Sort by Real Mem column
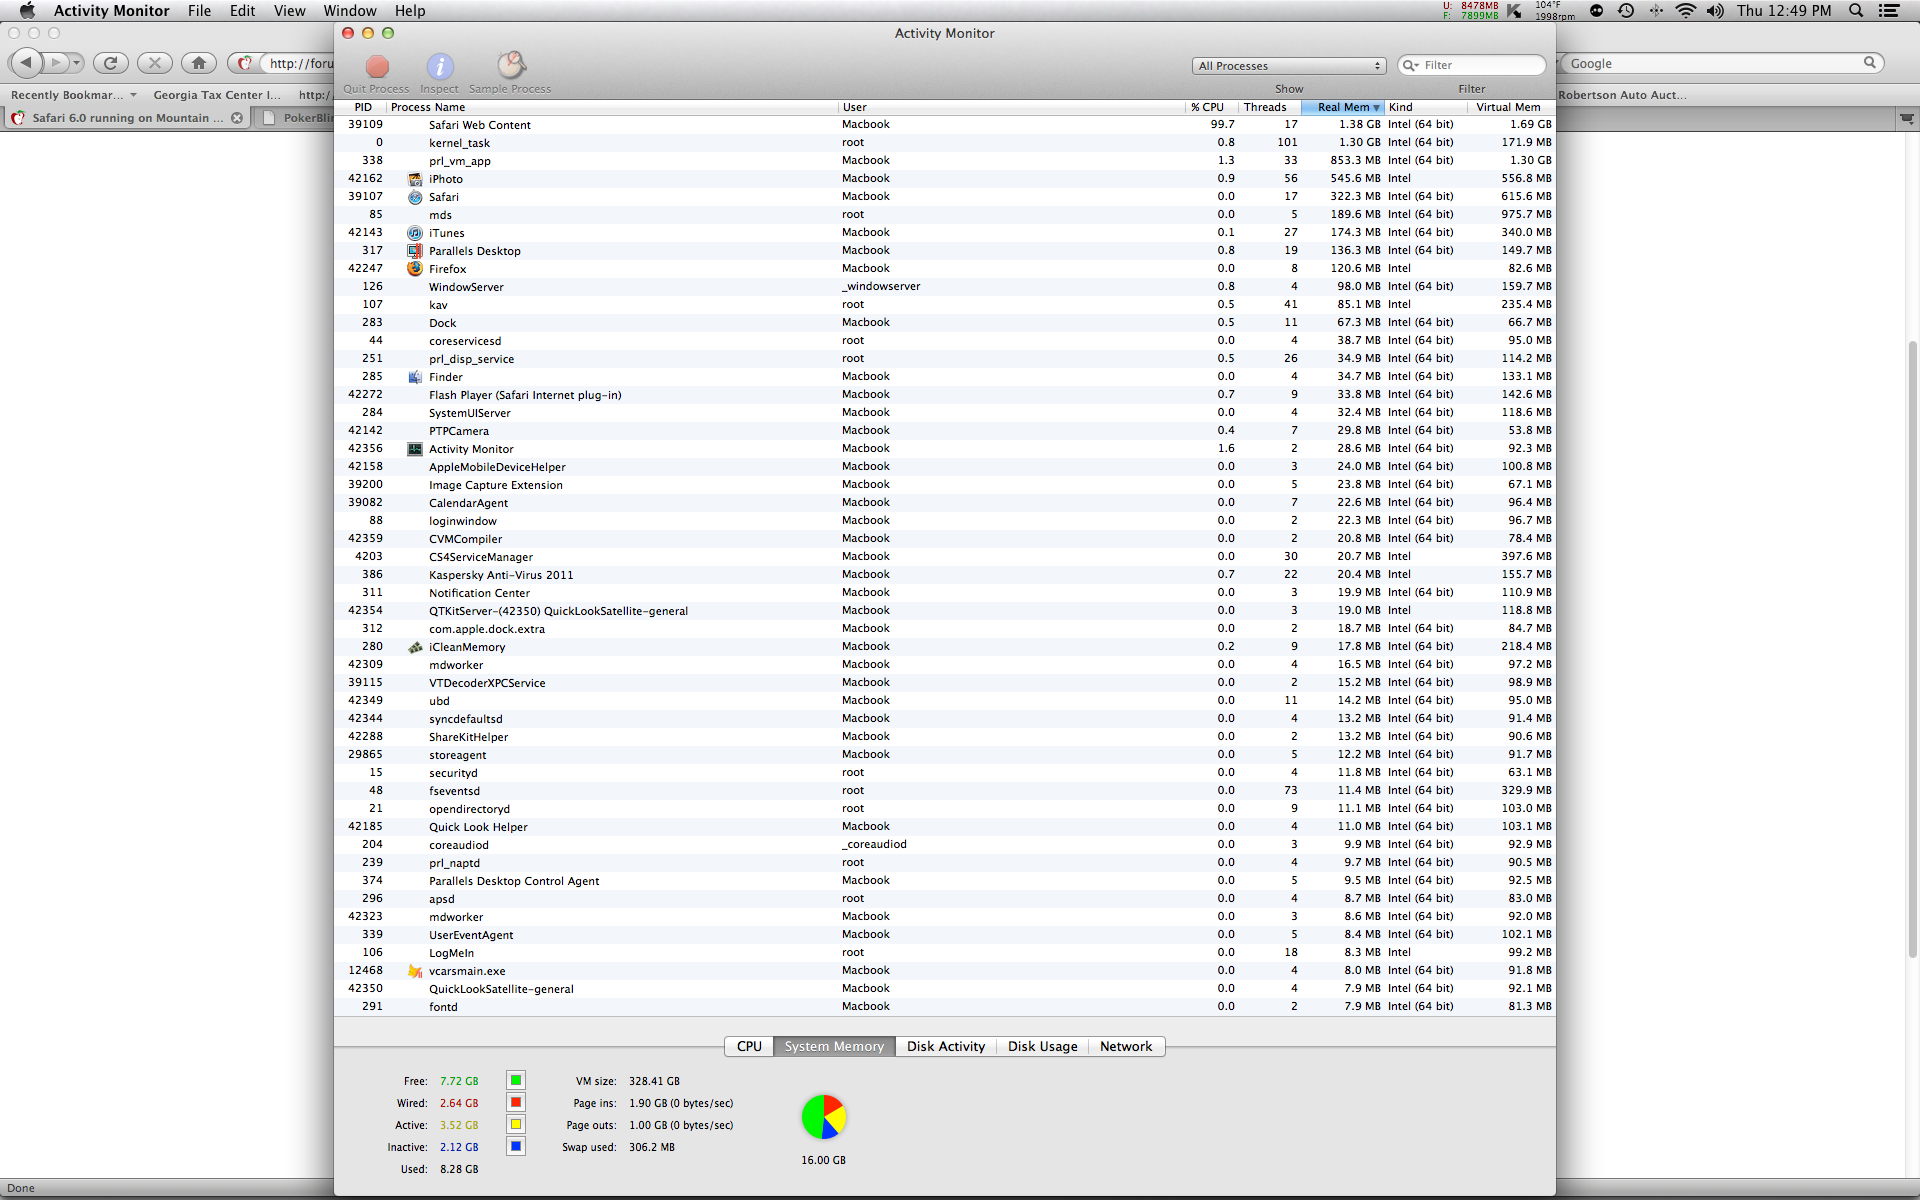The width and height of the screenshot is (1920, 1200). point(1343,107)
